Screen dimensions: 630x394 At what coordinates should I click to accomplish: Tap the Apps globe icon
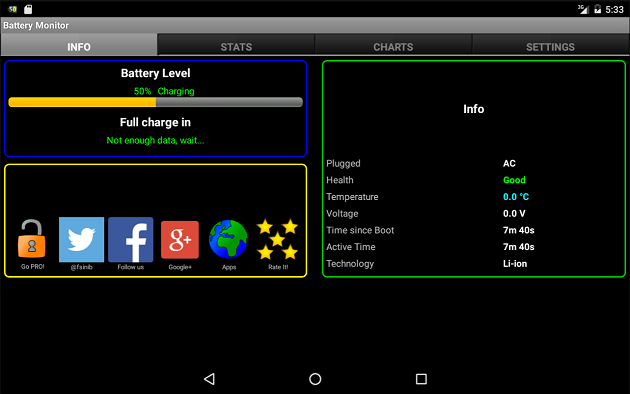[228, 239]
